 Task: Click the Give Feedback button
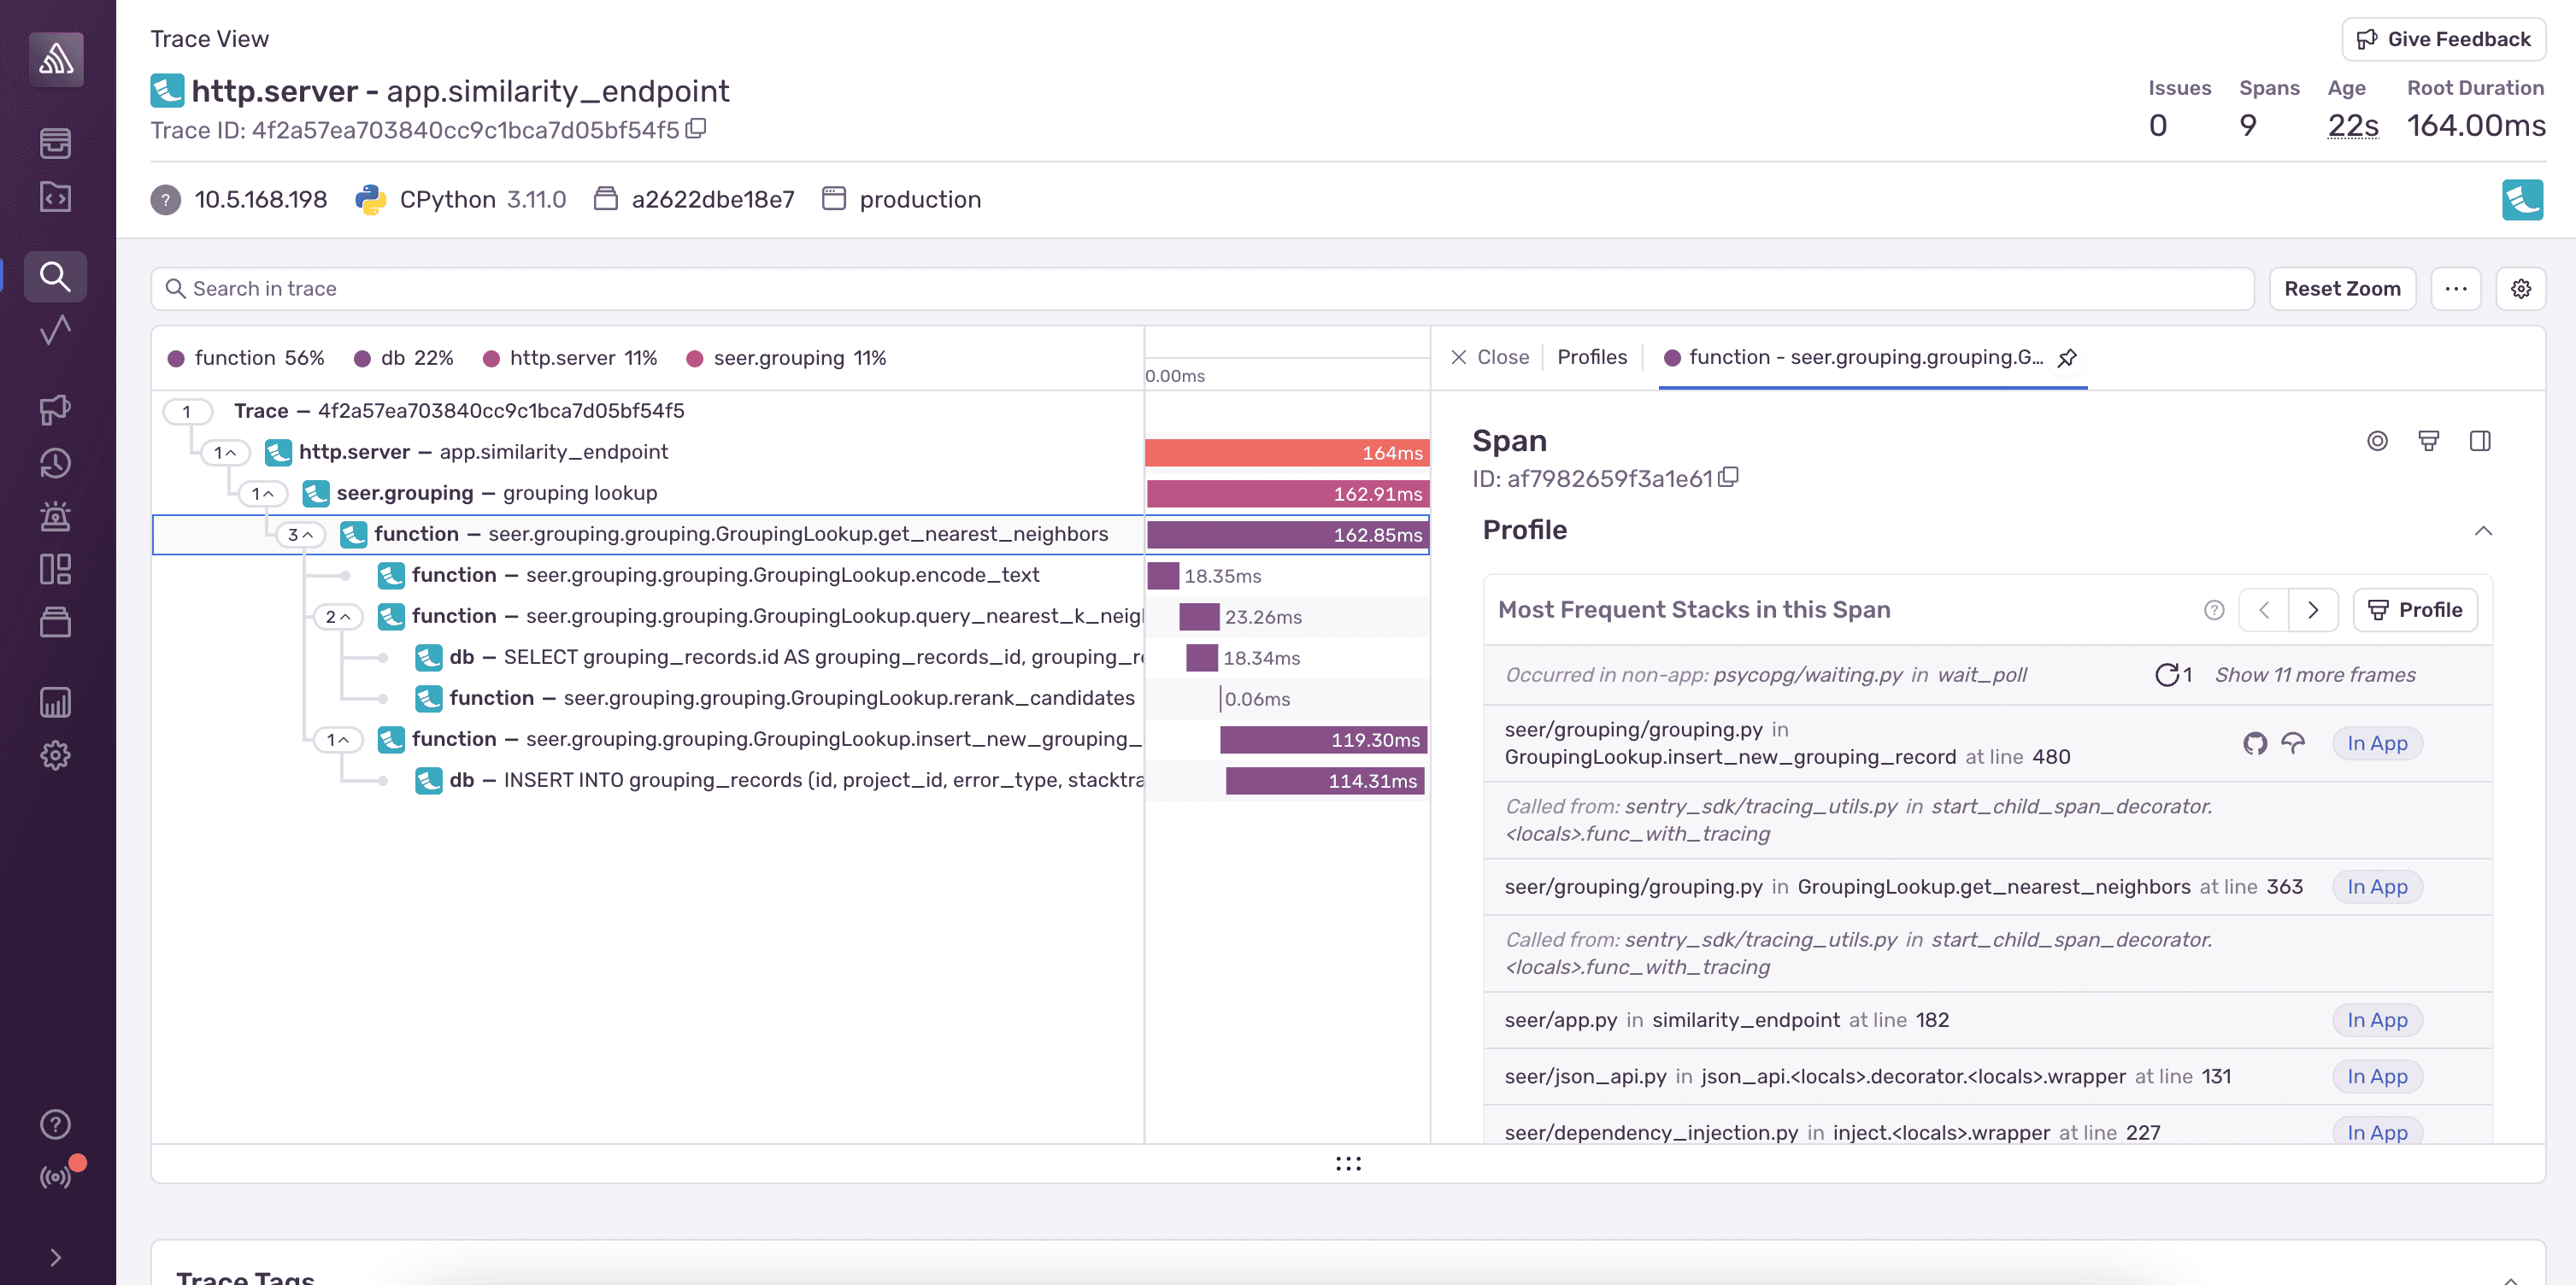click(2443, 39)
